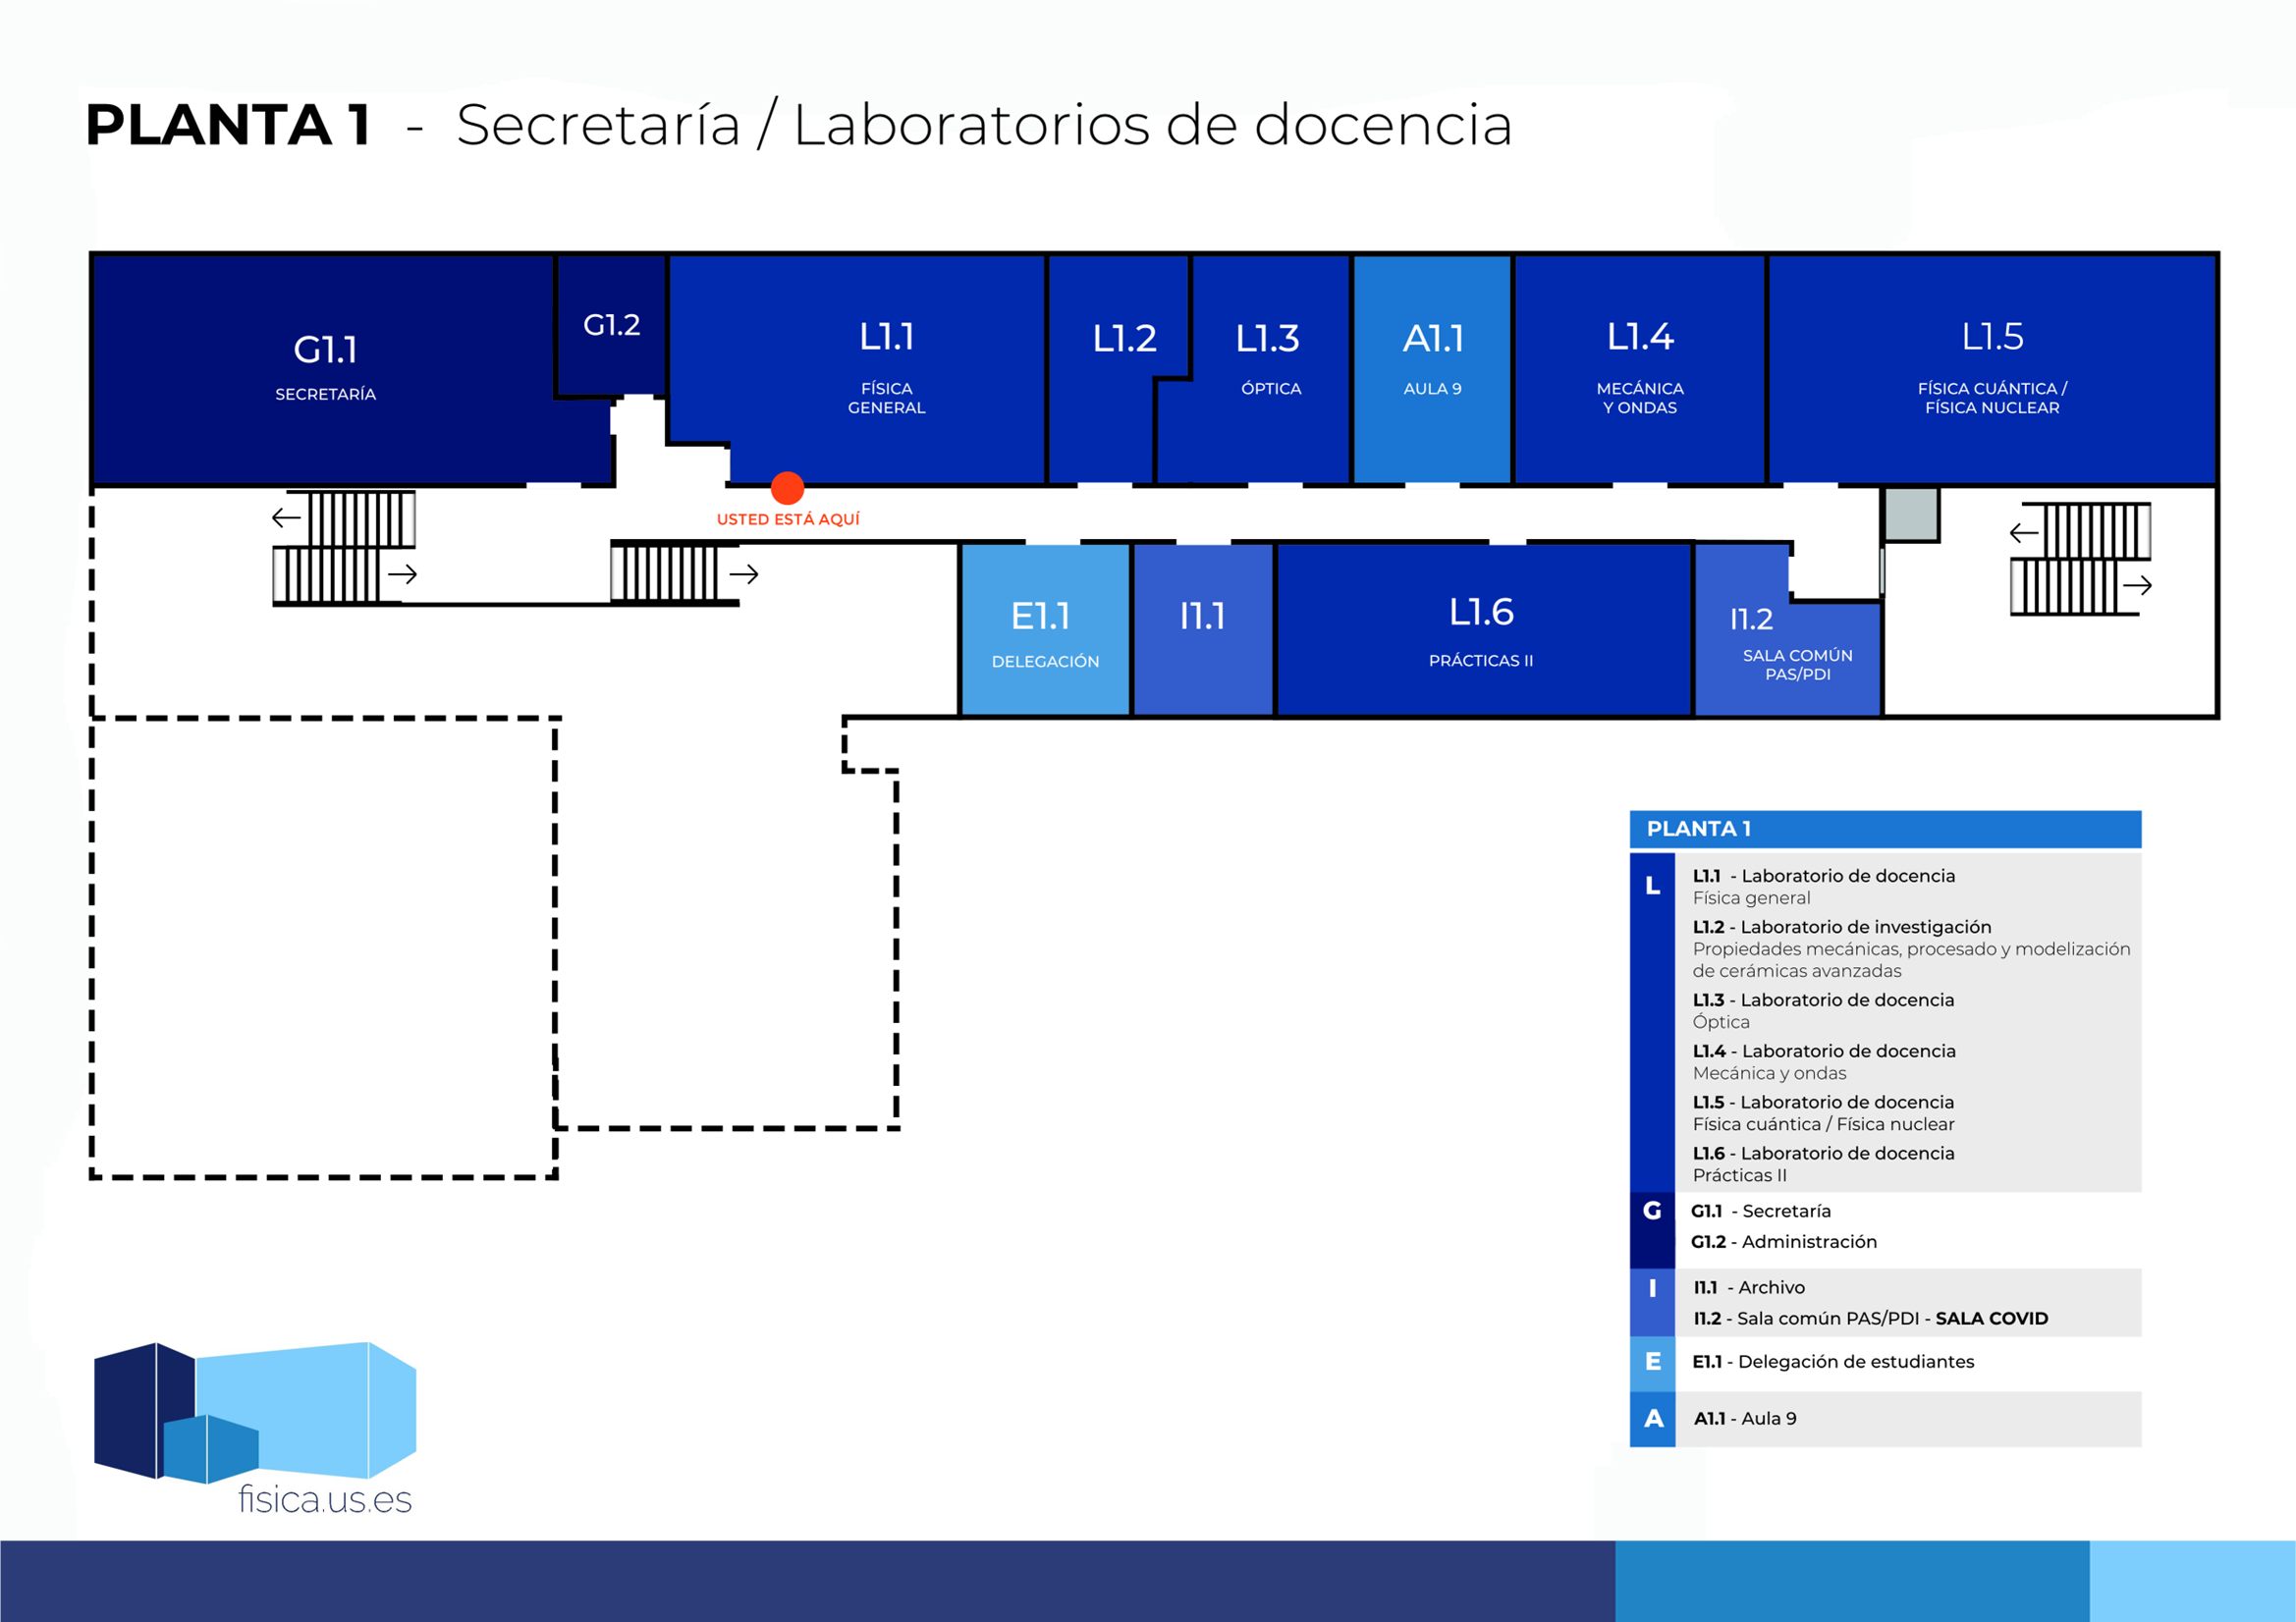2296x1622 pixels.
Task: Click the red 'Usted está aquí' marker
Action: (787, 488)
